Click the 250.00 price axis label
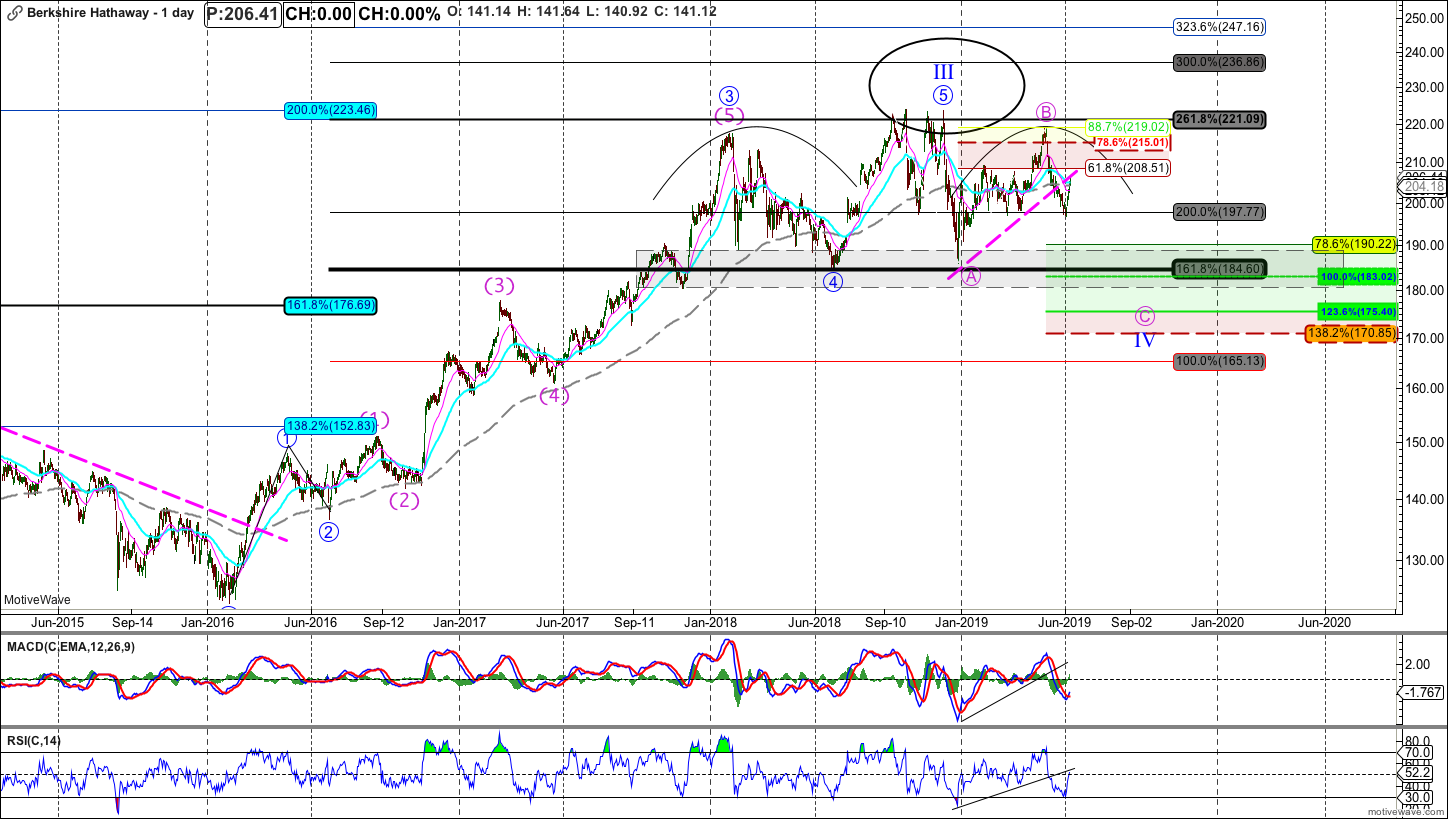 click(x=1423, y=17)
